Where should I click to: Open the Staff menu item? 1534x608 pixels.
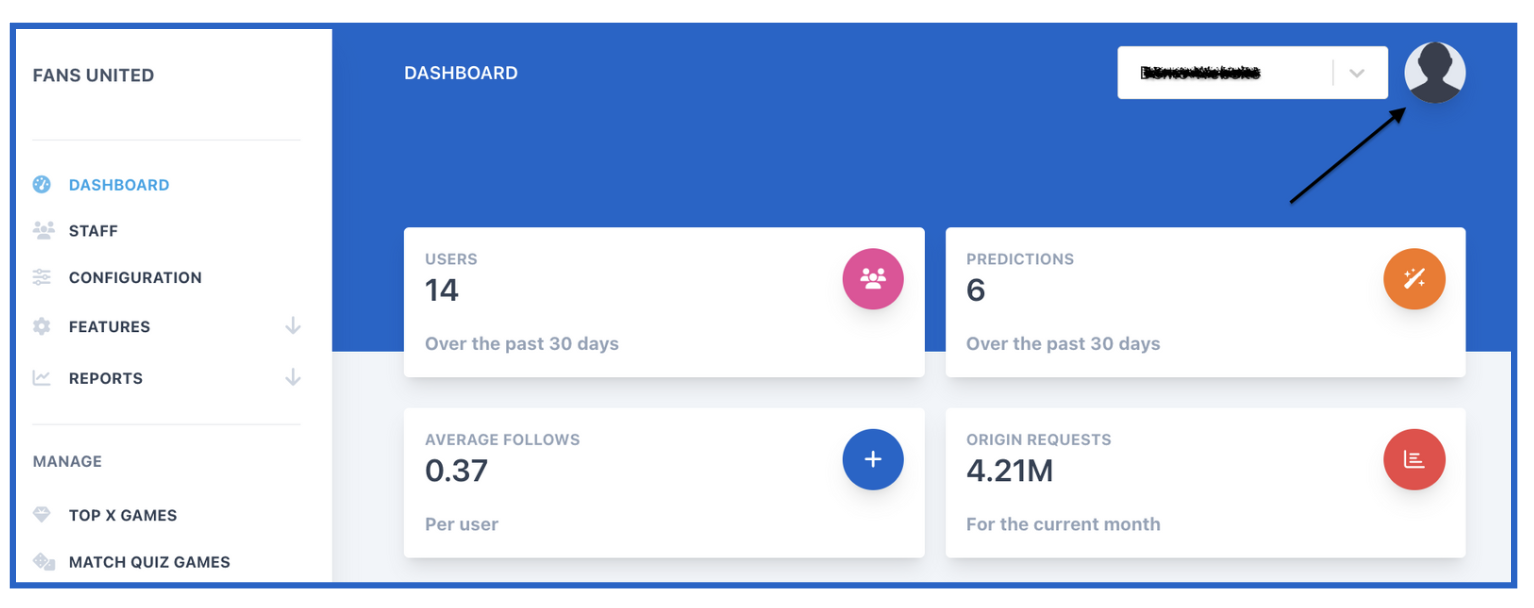coord(93,231)
